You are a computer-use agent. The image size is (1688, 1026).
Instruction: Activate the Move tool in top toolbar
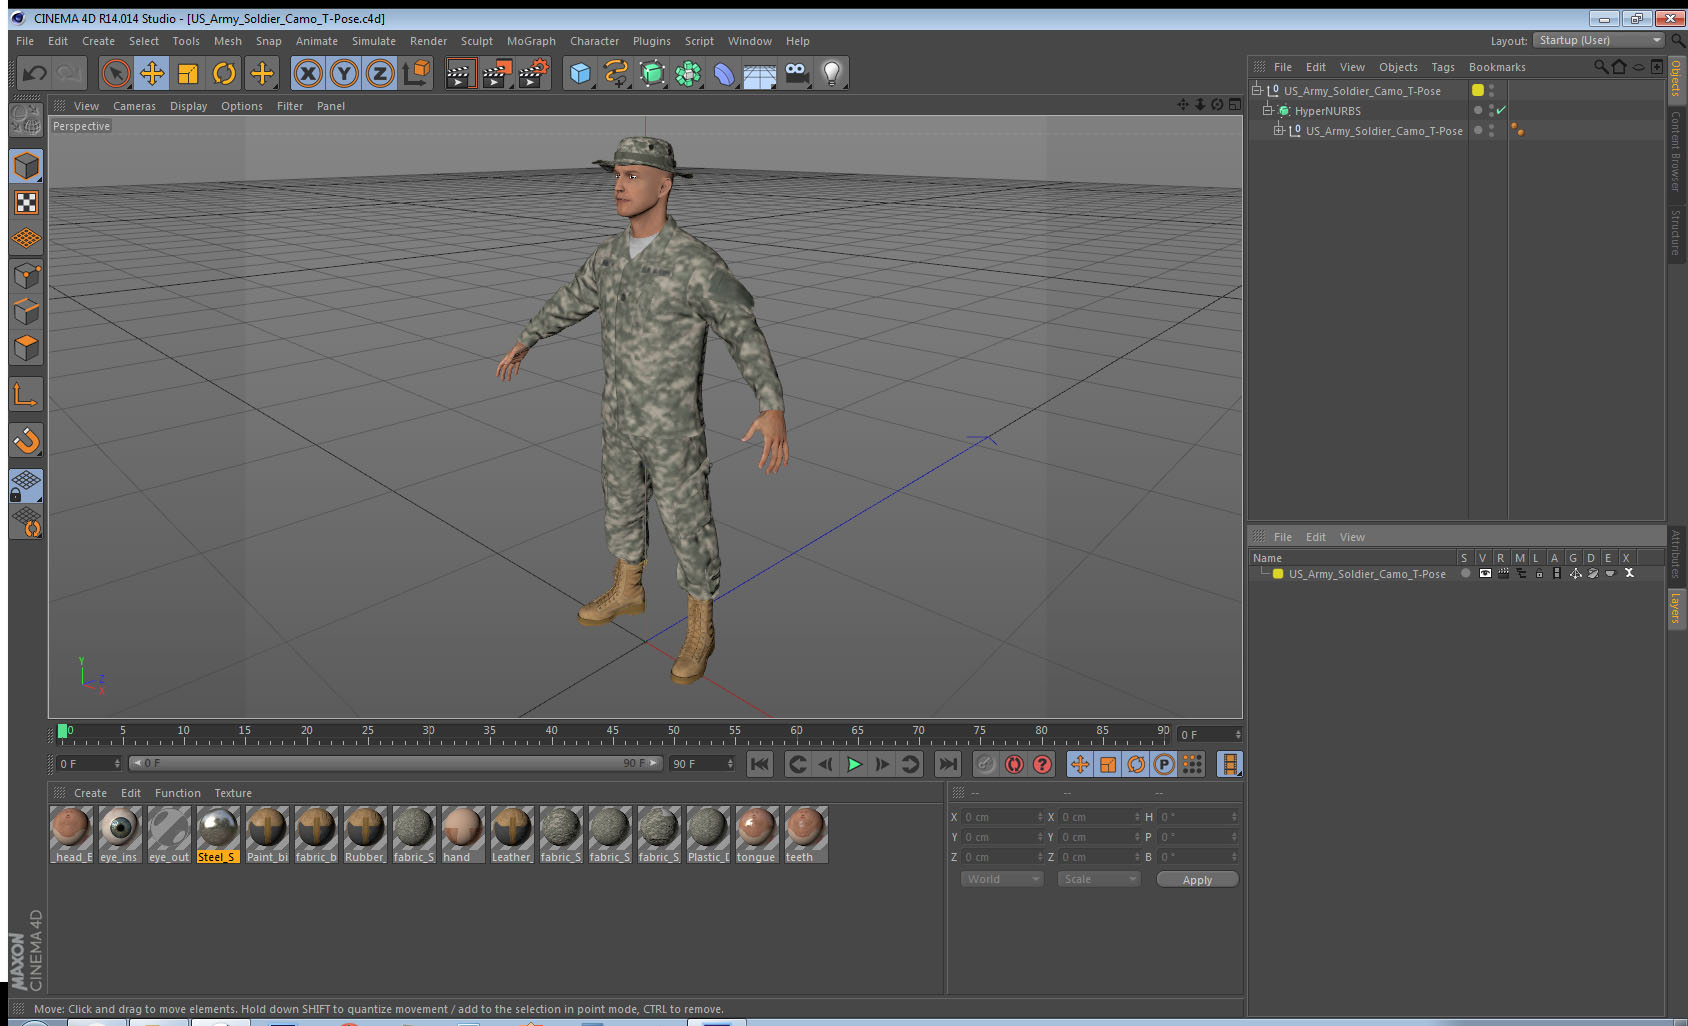[152, 73]
